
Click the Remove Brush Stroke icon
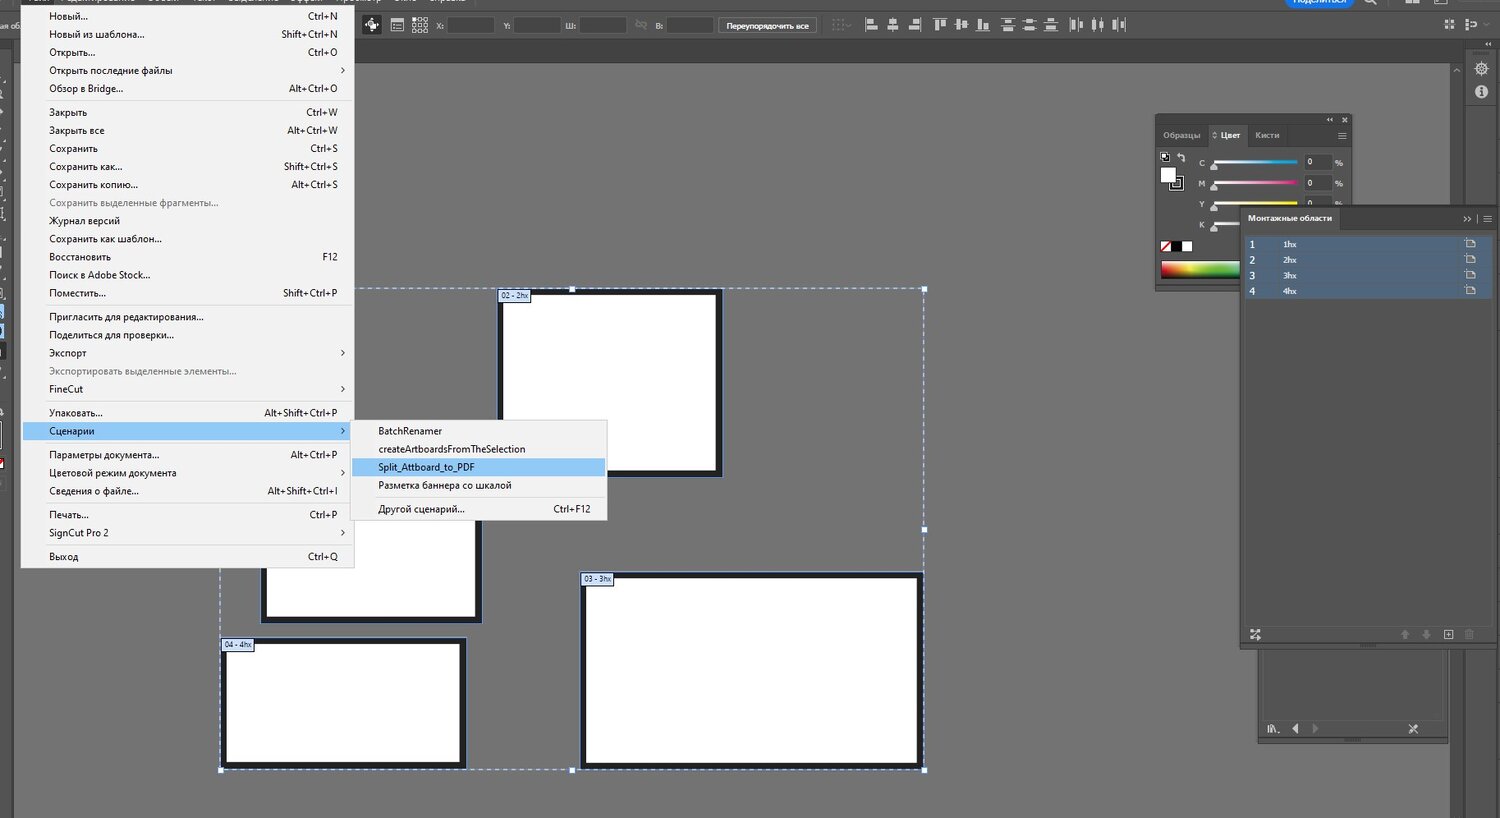pos(1413,729)
